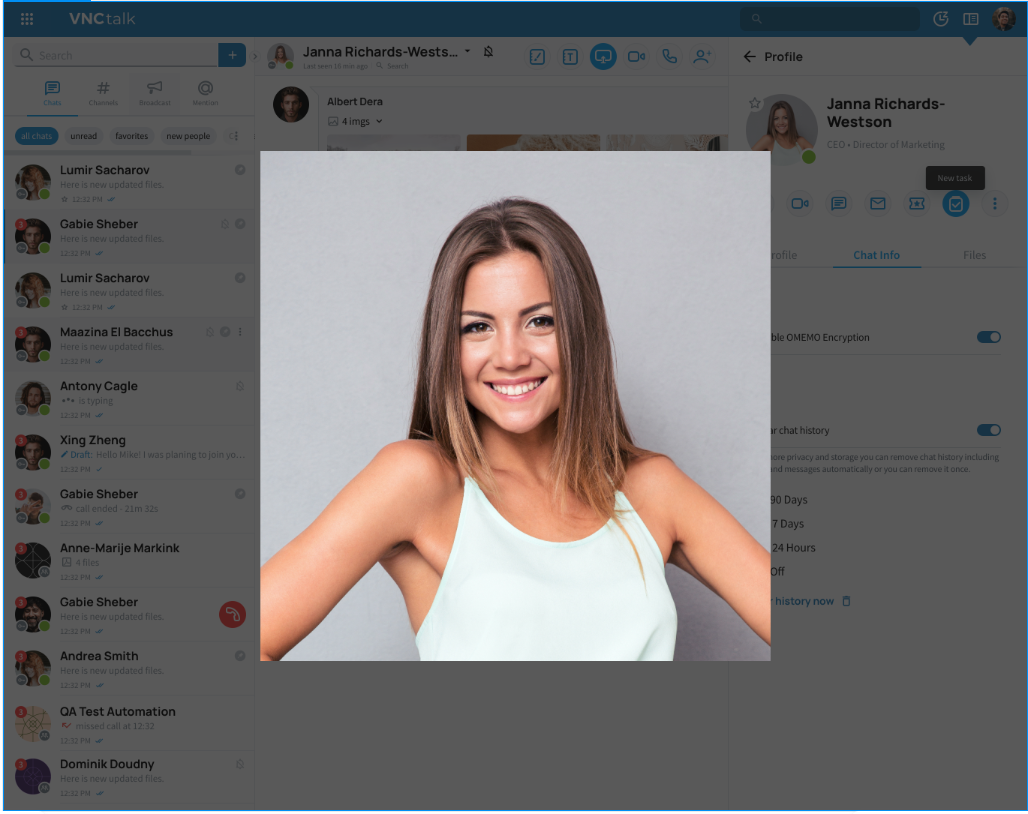Filter chats by unread

pos(84,136)
